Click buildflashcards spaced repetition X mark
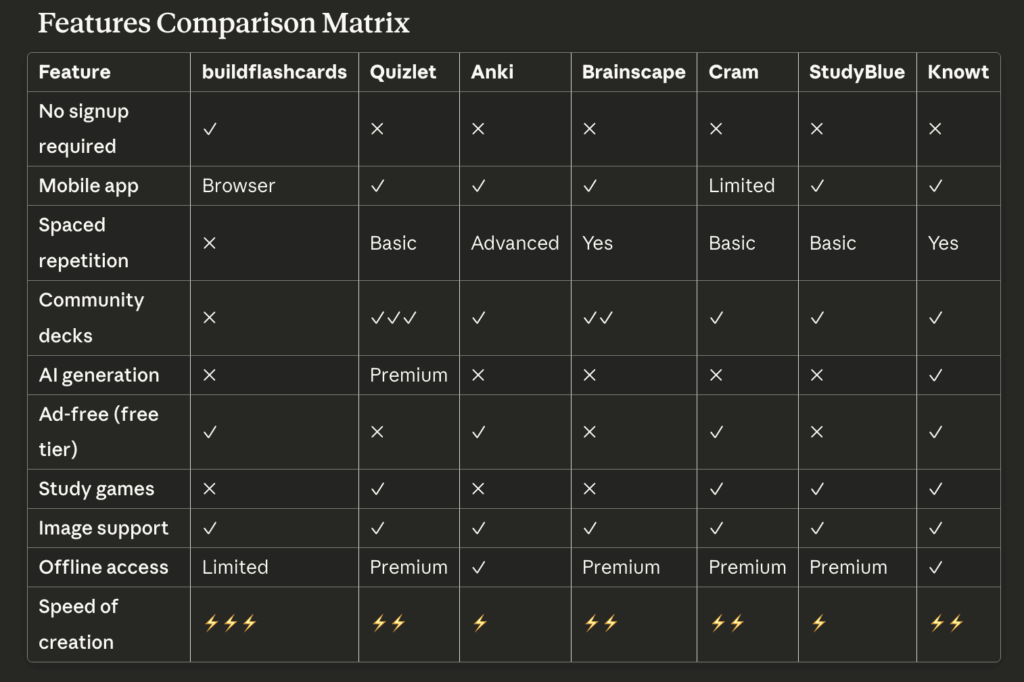 (210, 243)
